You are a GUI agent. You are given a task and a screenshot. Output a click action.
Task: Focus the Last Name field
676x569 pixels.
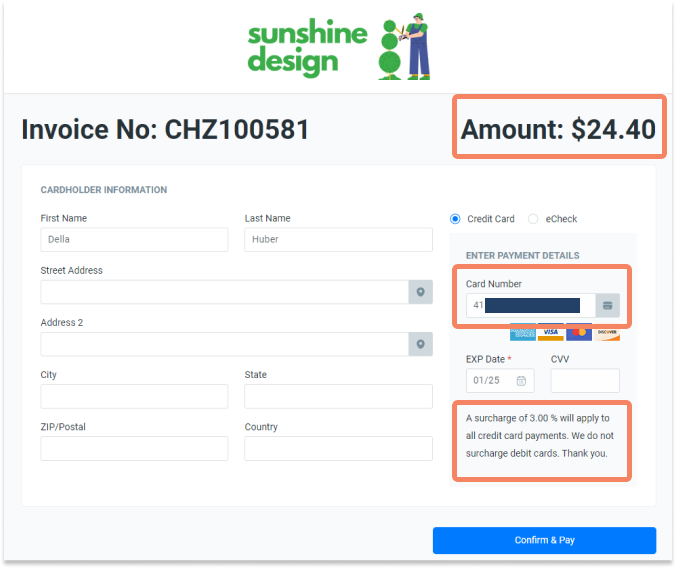[x=338, y=240]
